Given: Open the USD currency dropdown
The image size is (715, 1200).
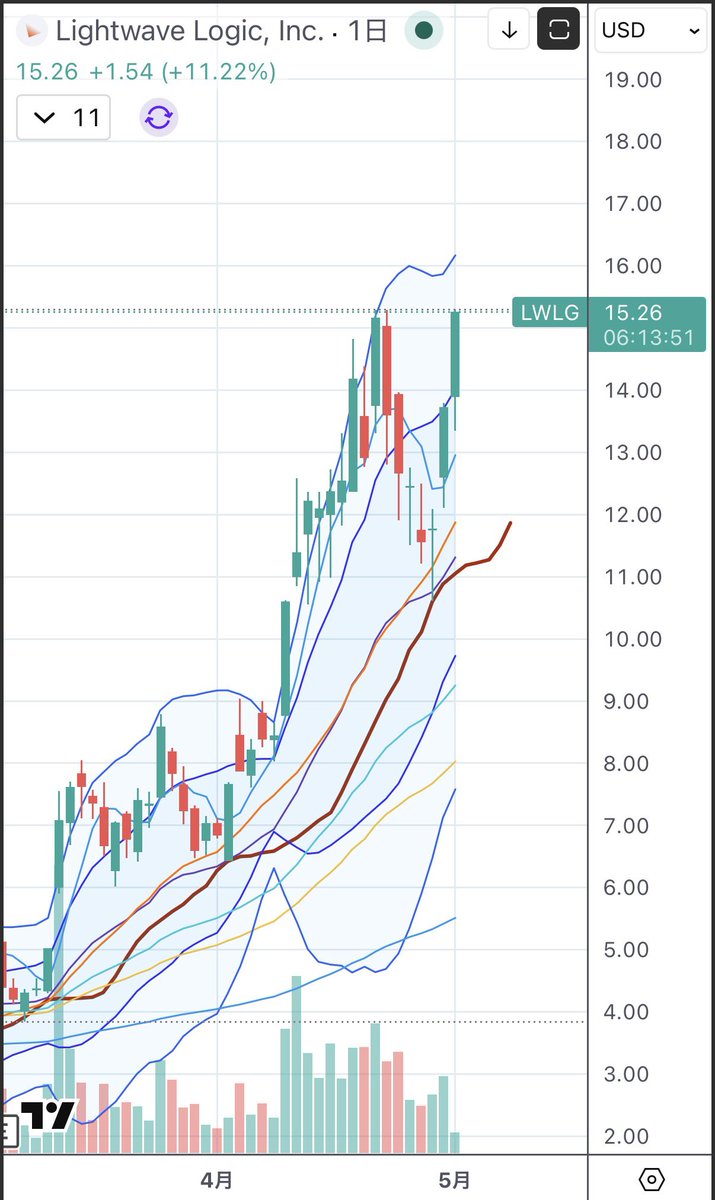Looking at the screenshot, I should (x=650, y=31).
